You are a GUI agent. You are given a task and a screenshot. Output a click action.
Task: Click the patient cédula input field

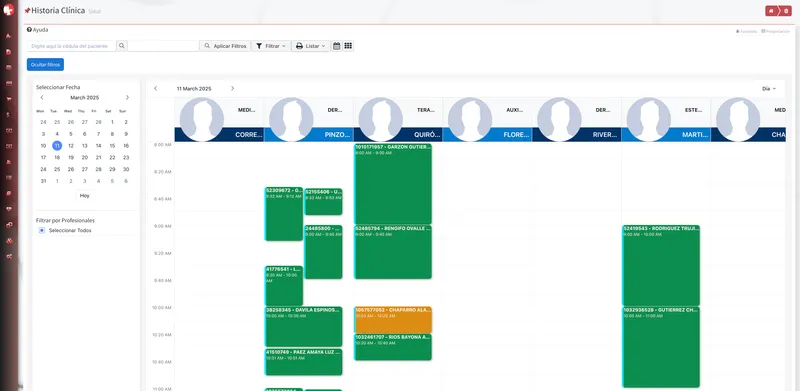71,46
